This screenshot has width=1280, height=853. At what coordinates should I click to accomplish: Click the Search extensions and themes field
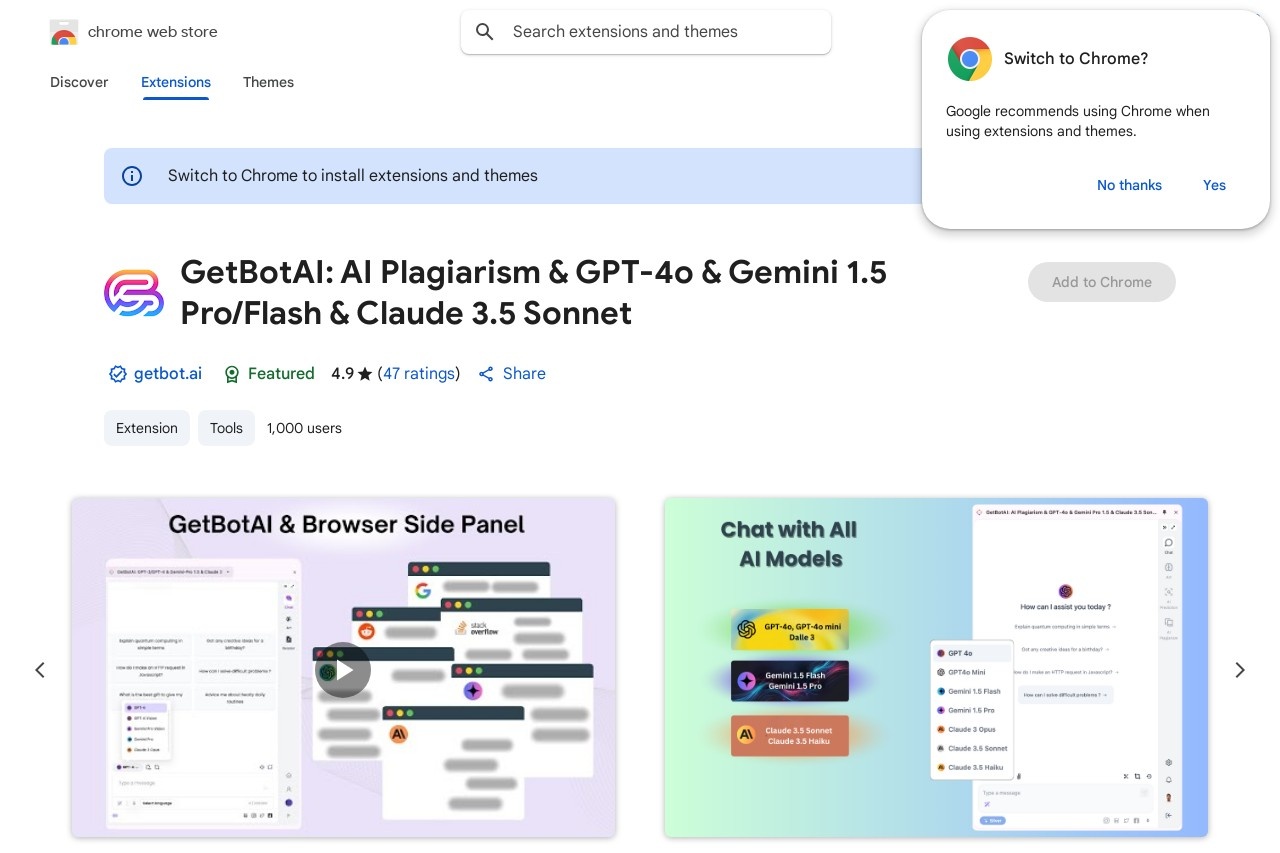coord(646,32)
